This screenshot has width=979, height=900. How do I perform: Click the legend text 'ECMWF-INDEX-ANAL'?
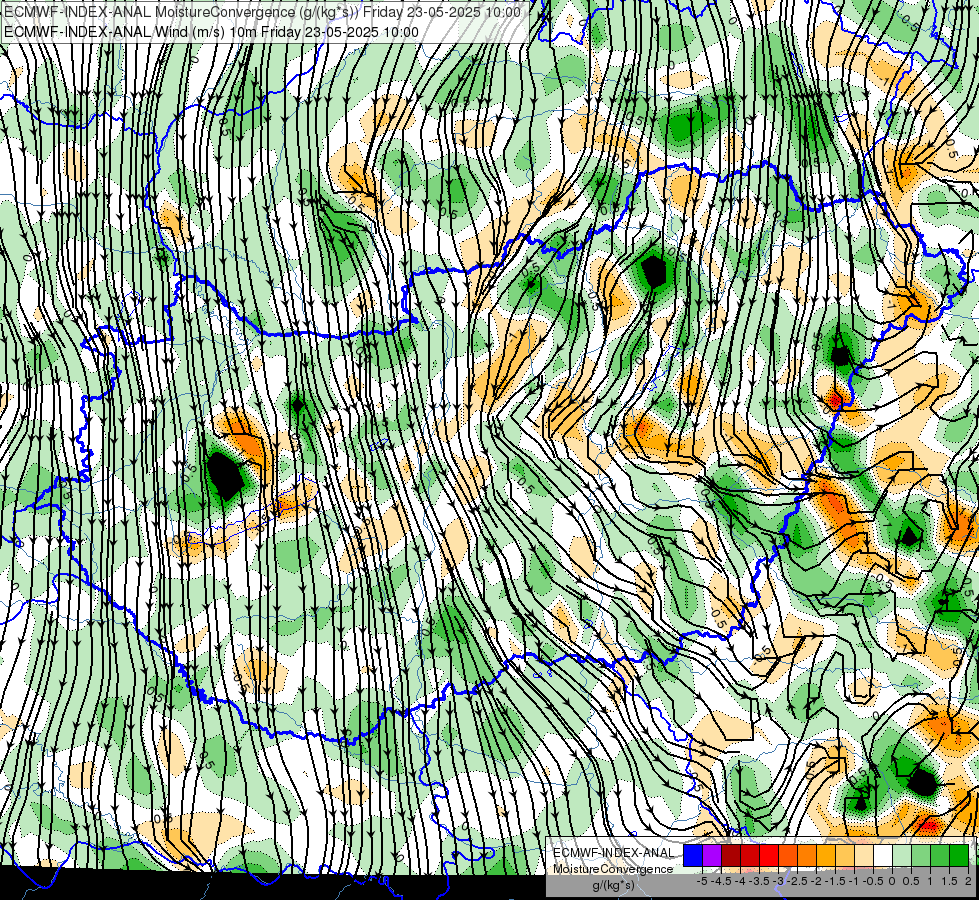613,853
